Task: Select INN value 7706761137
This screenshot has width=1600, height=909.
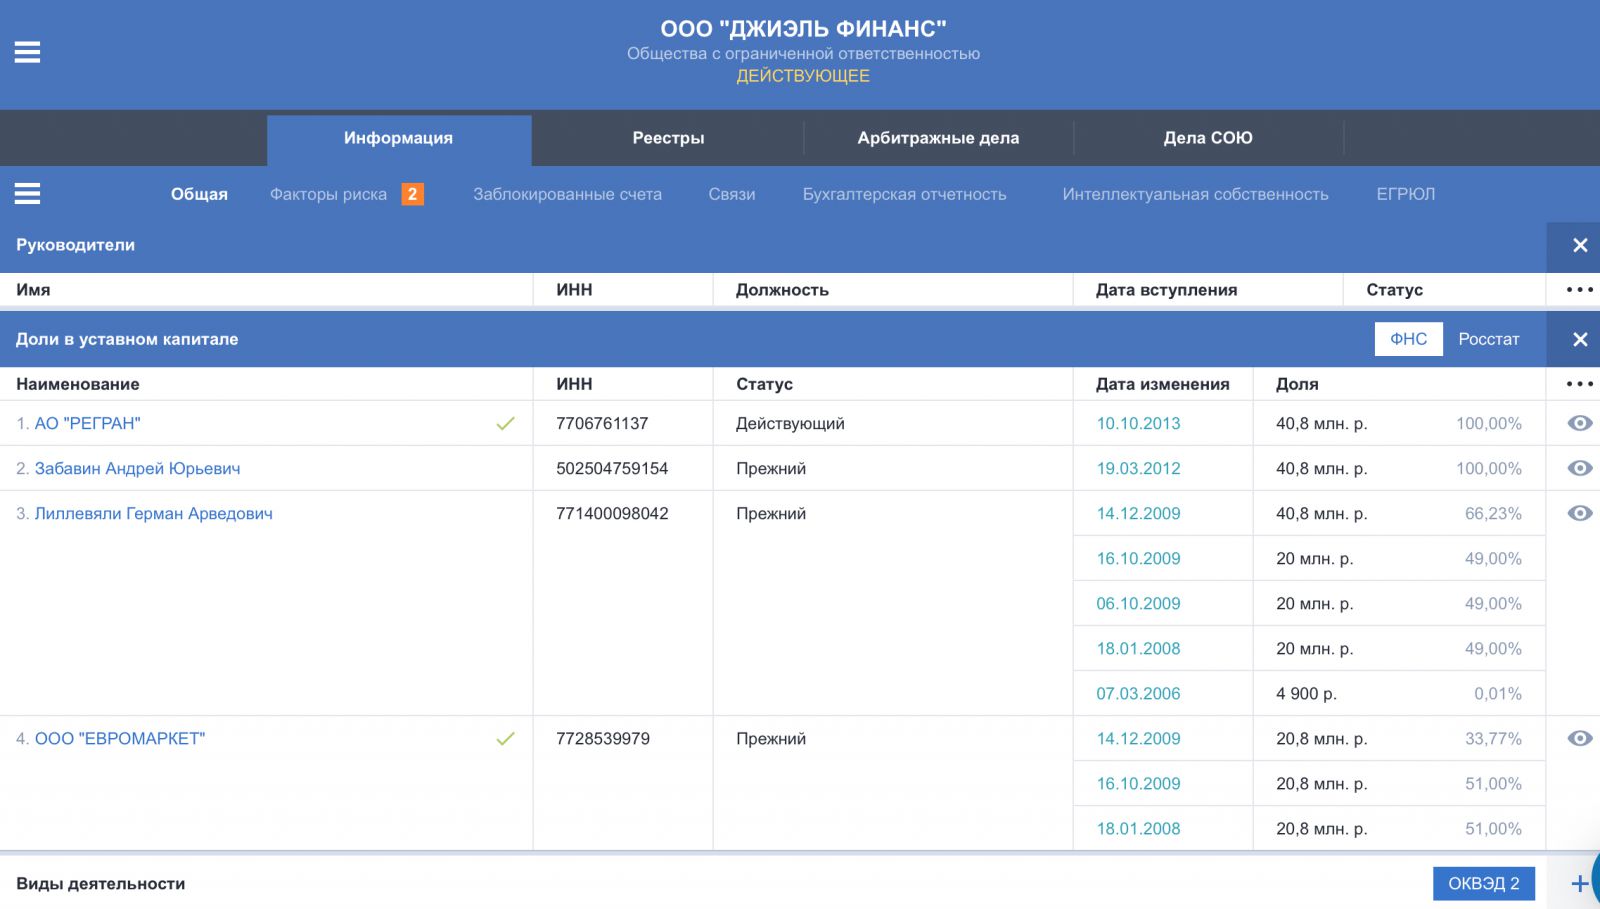Action: click(x=602, y=423)
